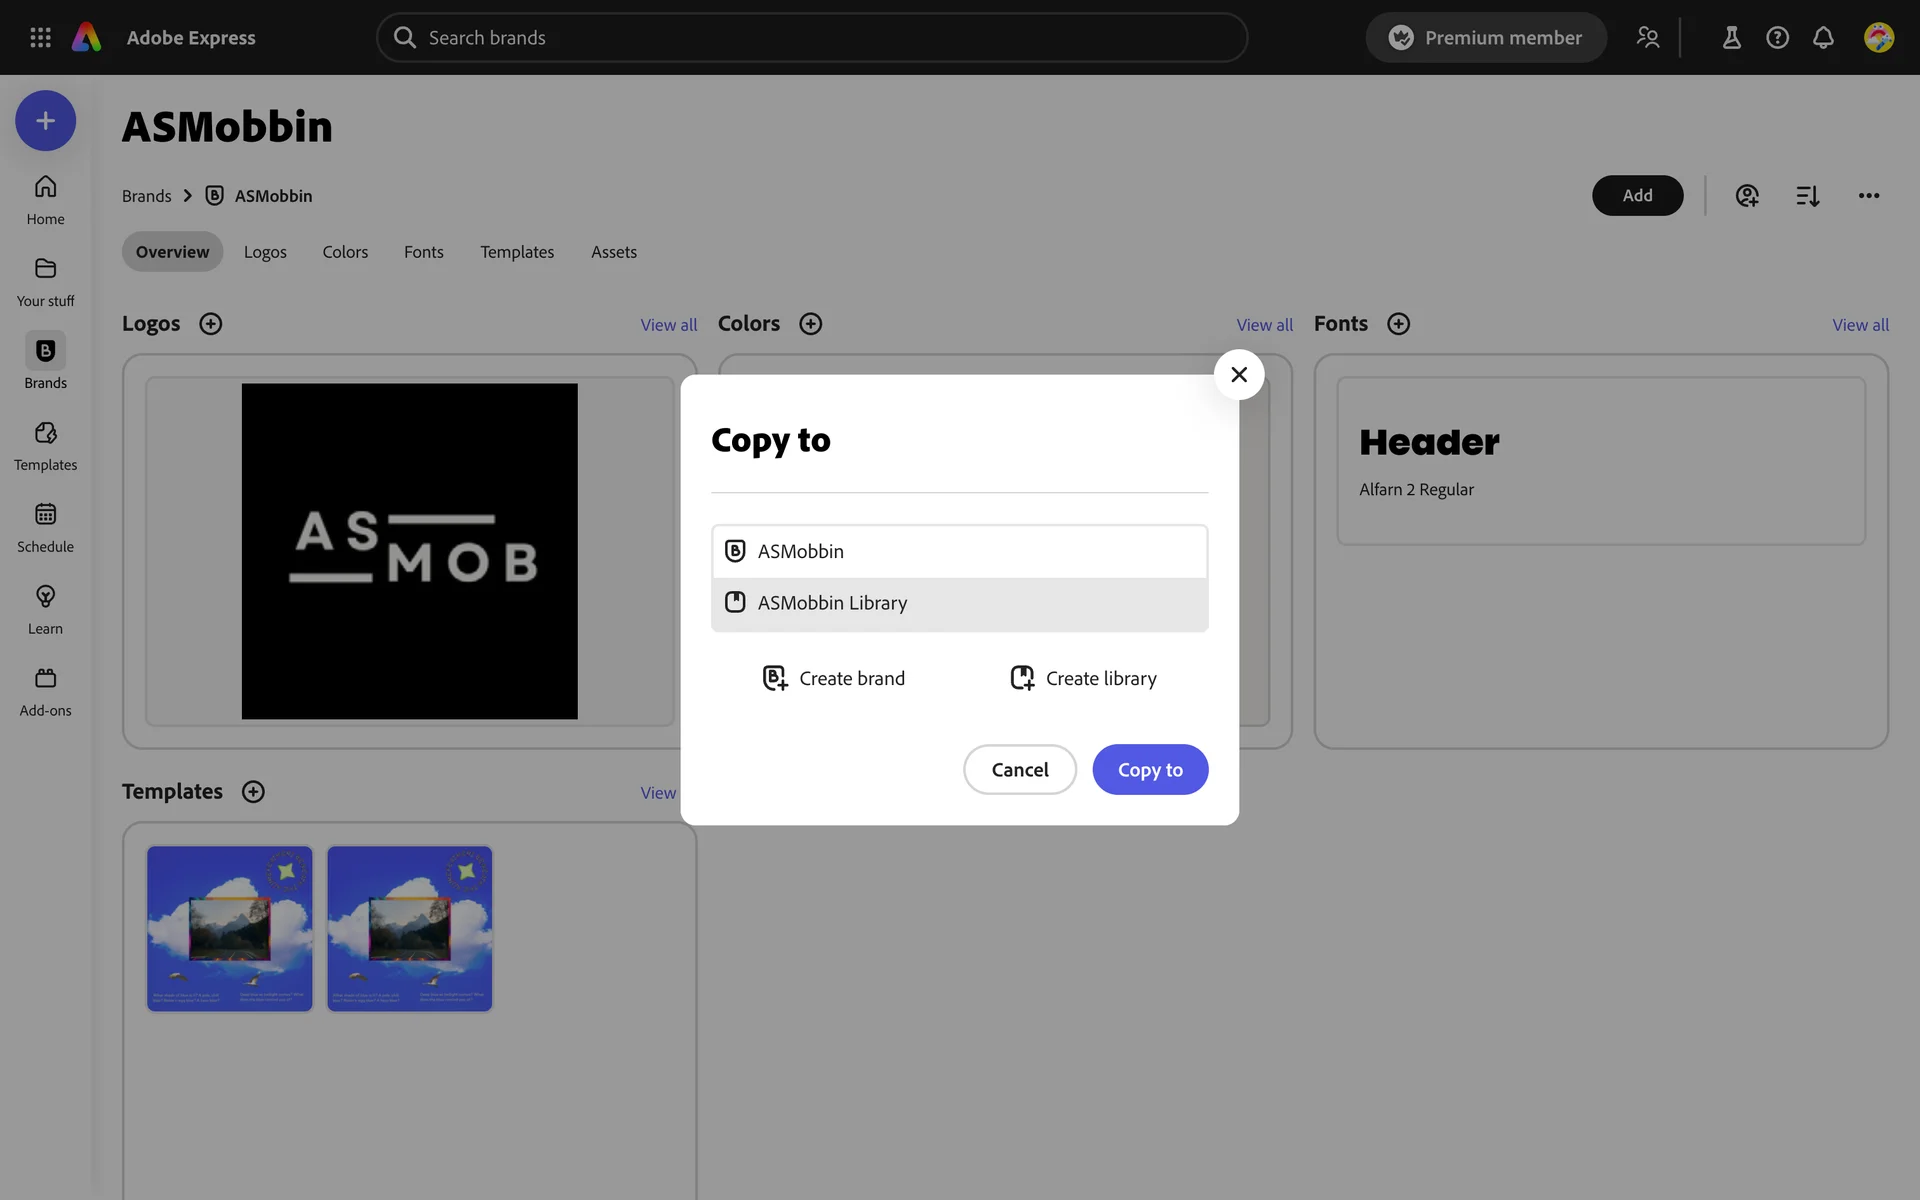The height and width of the screenshot is (1200, 1920).
Task: Switch to the Templates tab
Action: (516, 252)
